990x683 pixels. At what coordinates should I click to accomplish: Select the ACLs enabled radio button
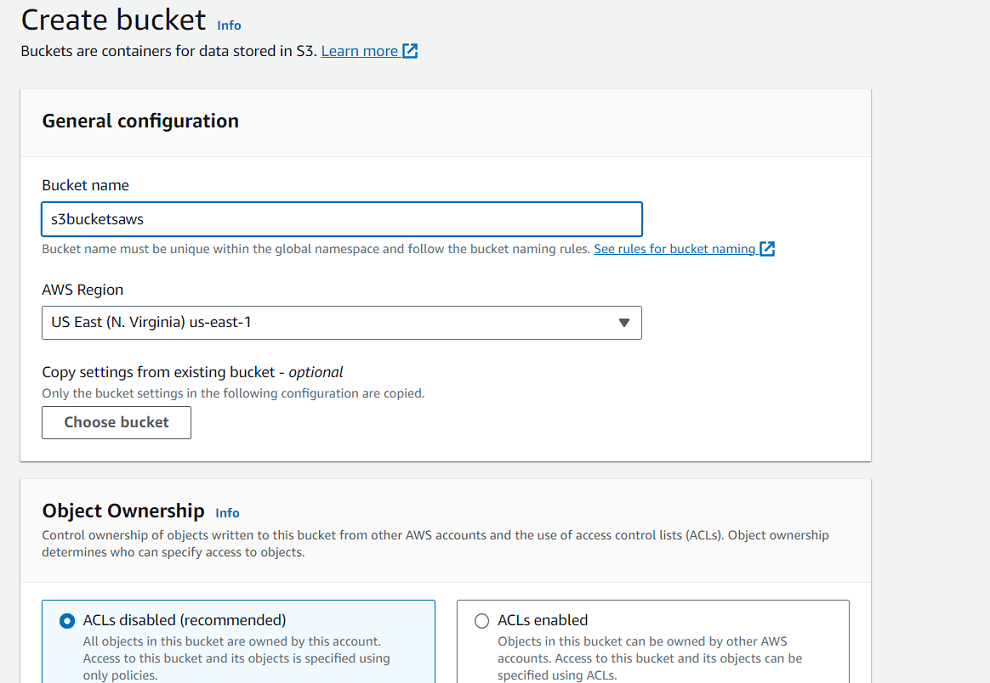[482, 621]
